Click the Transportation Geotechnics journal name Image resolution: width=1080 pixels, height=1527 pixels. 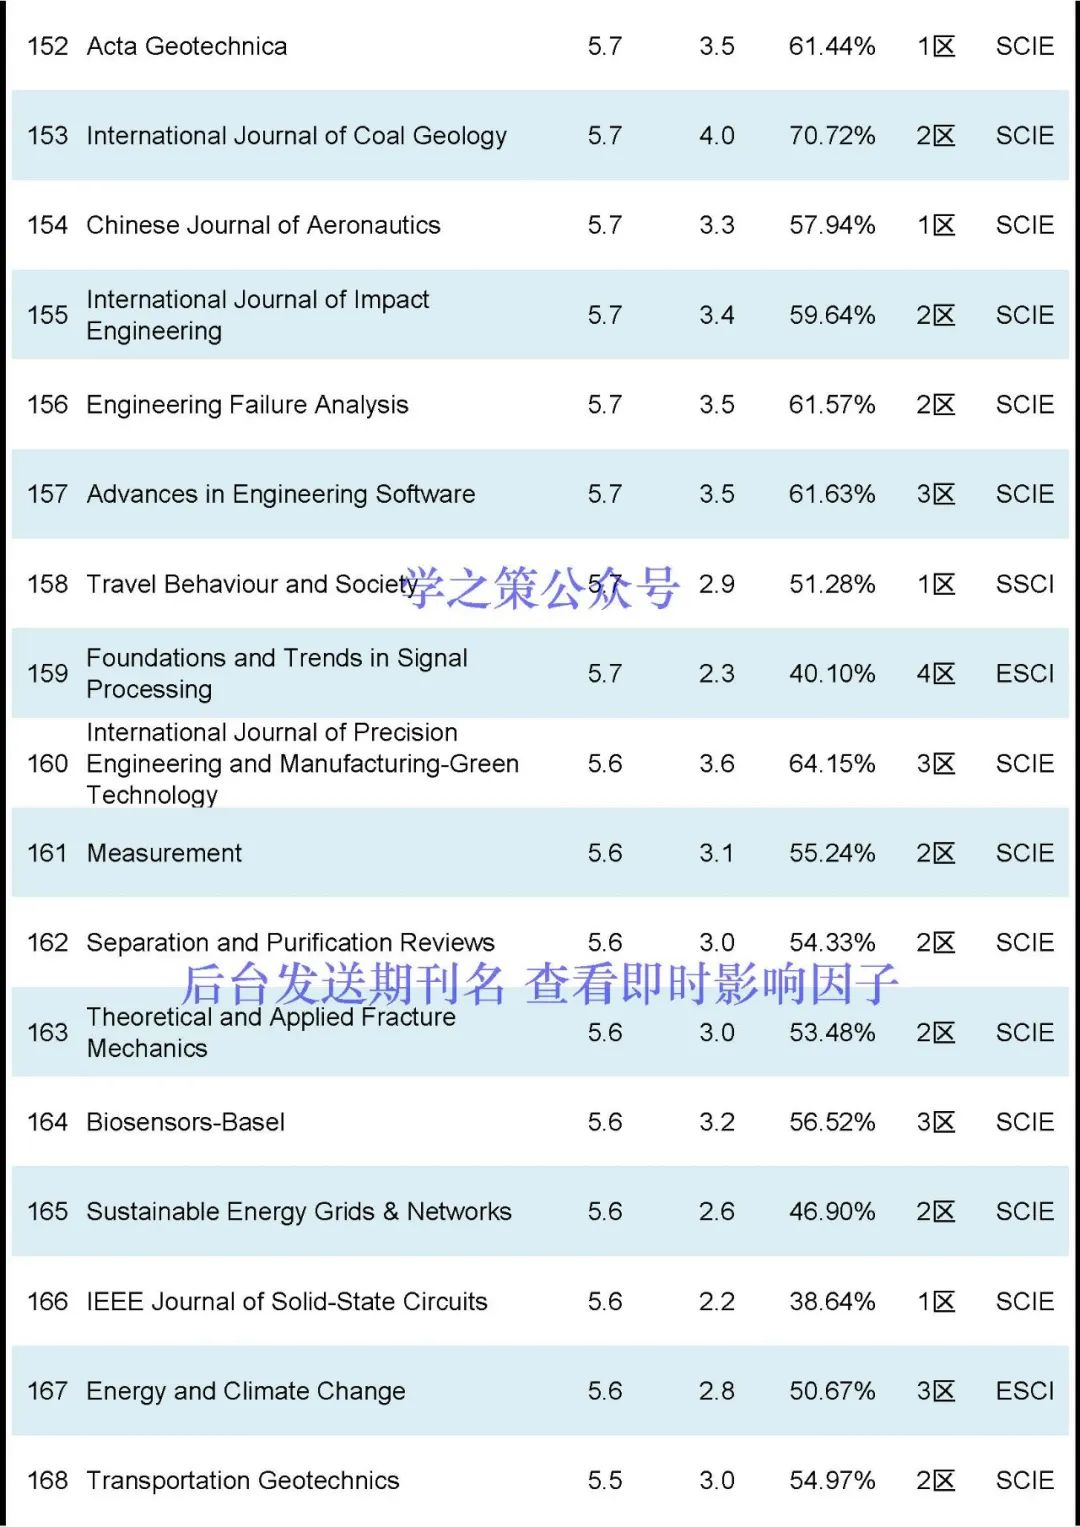(242, 1480)
